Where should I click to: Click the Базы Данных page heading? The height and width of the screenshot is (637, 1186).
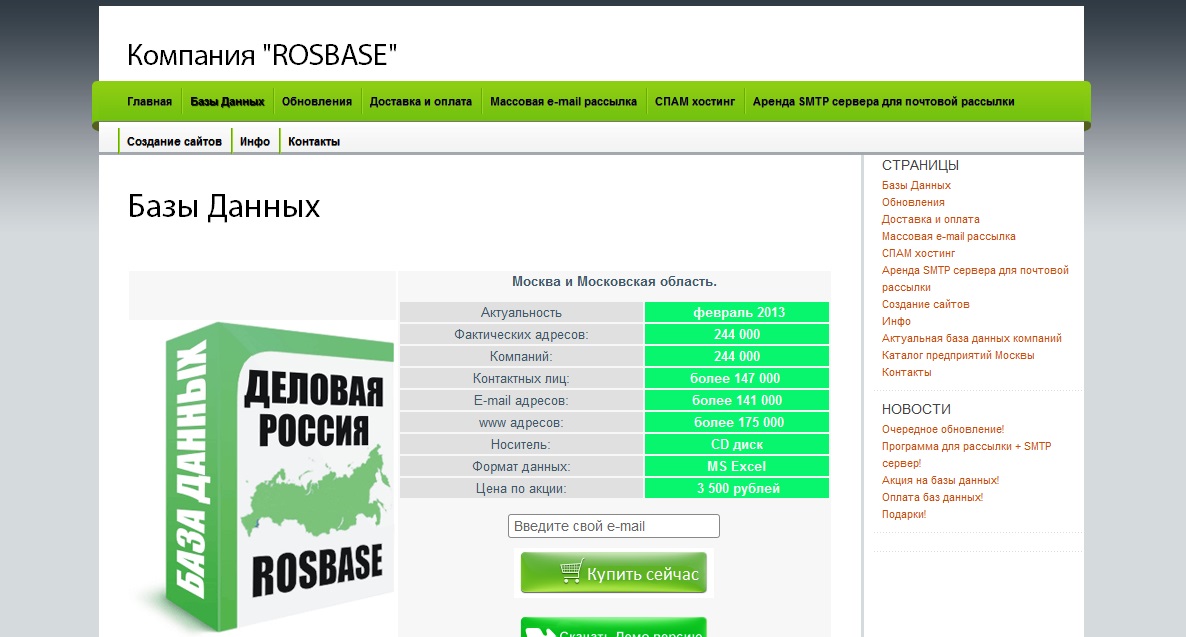click(x=224, y=207)
